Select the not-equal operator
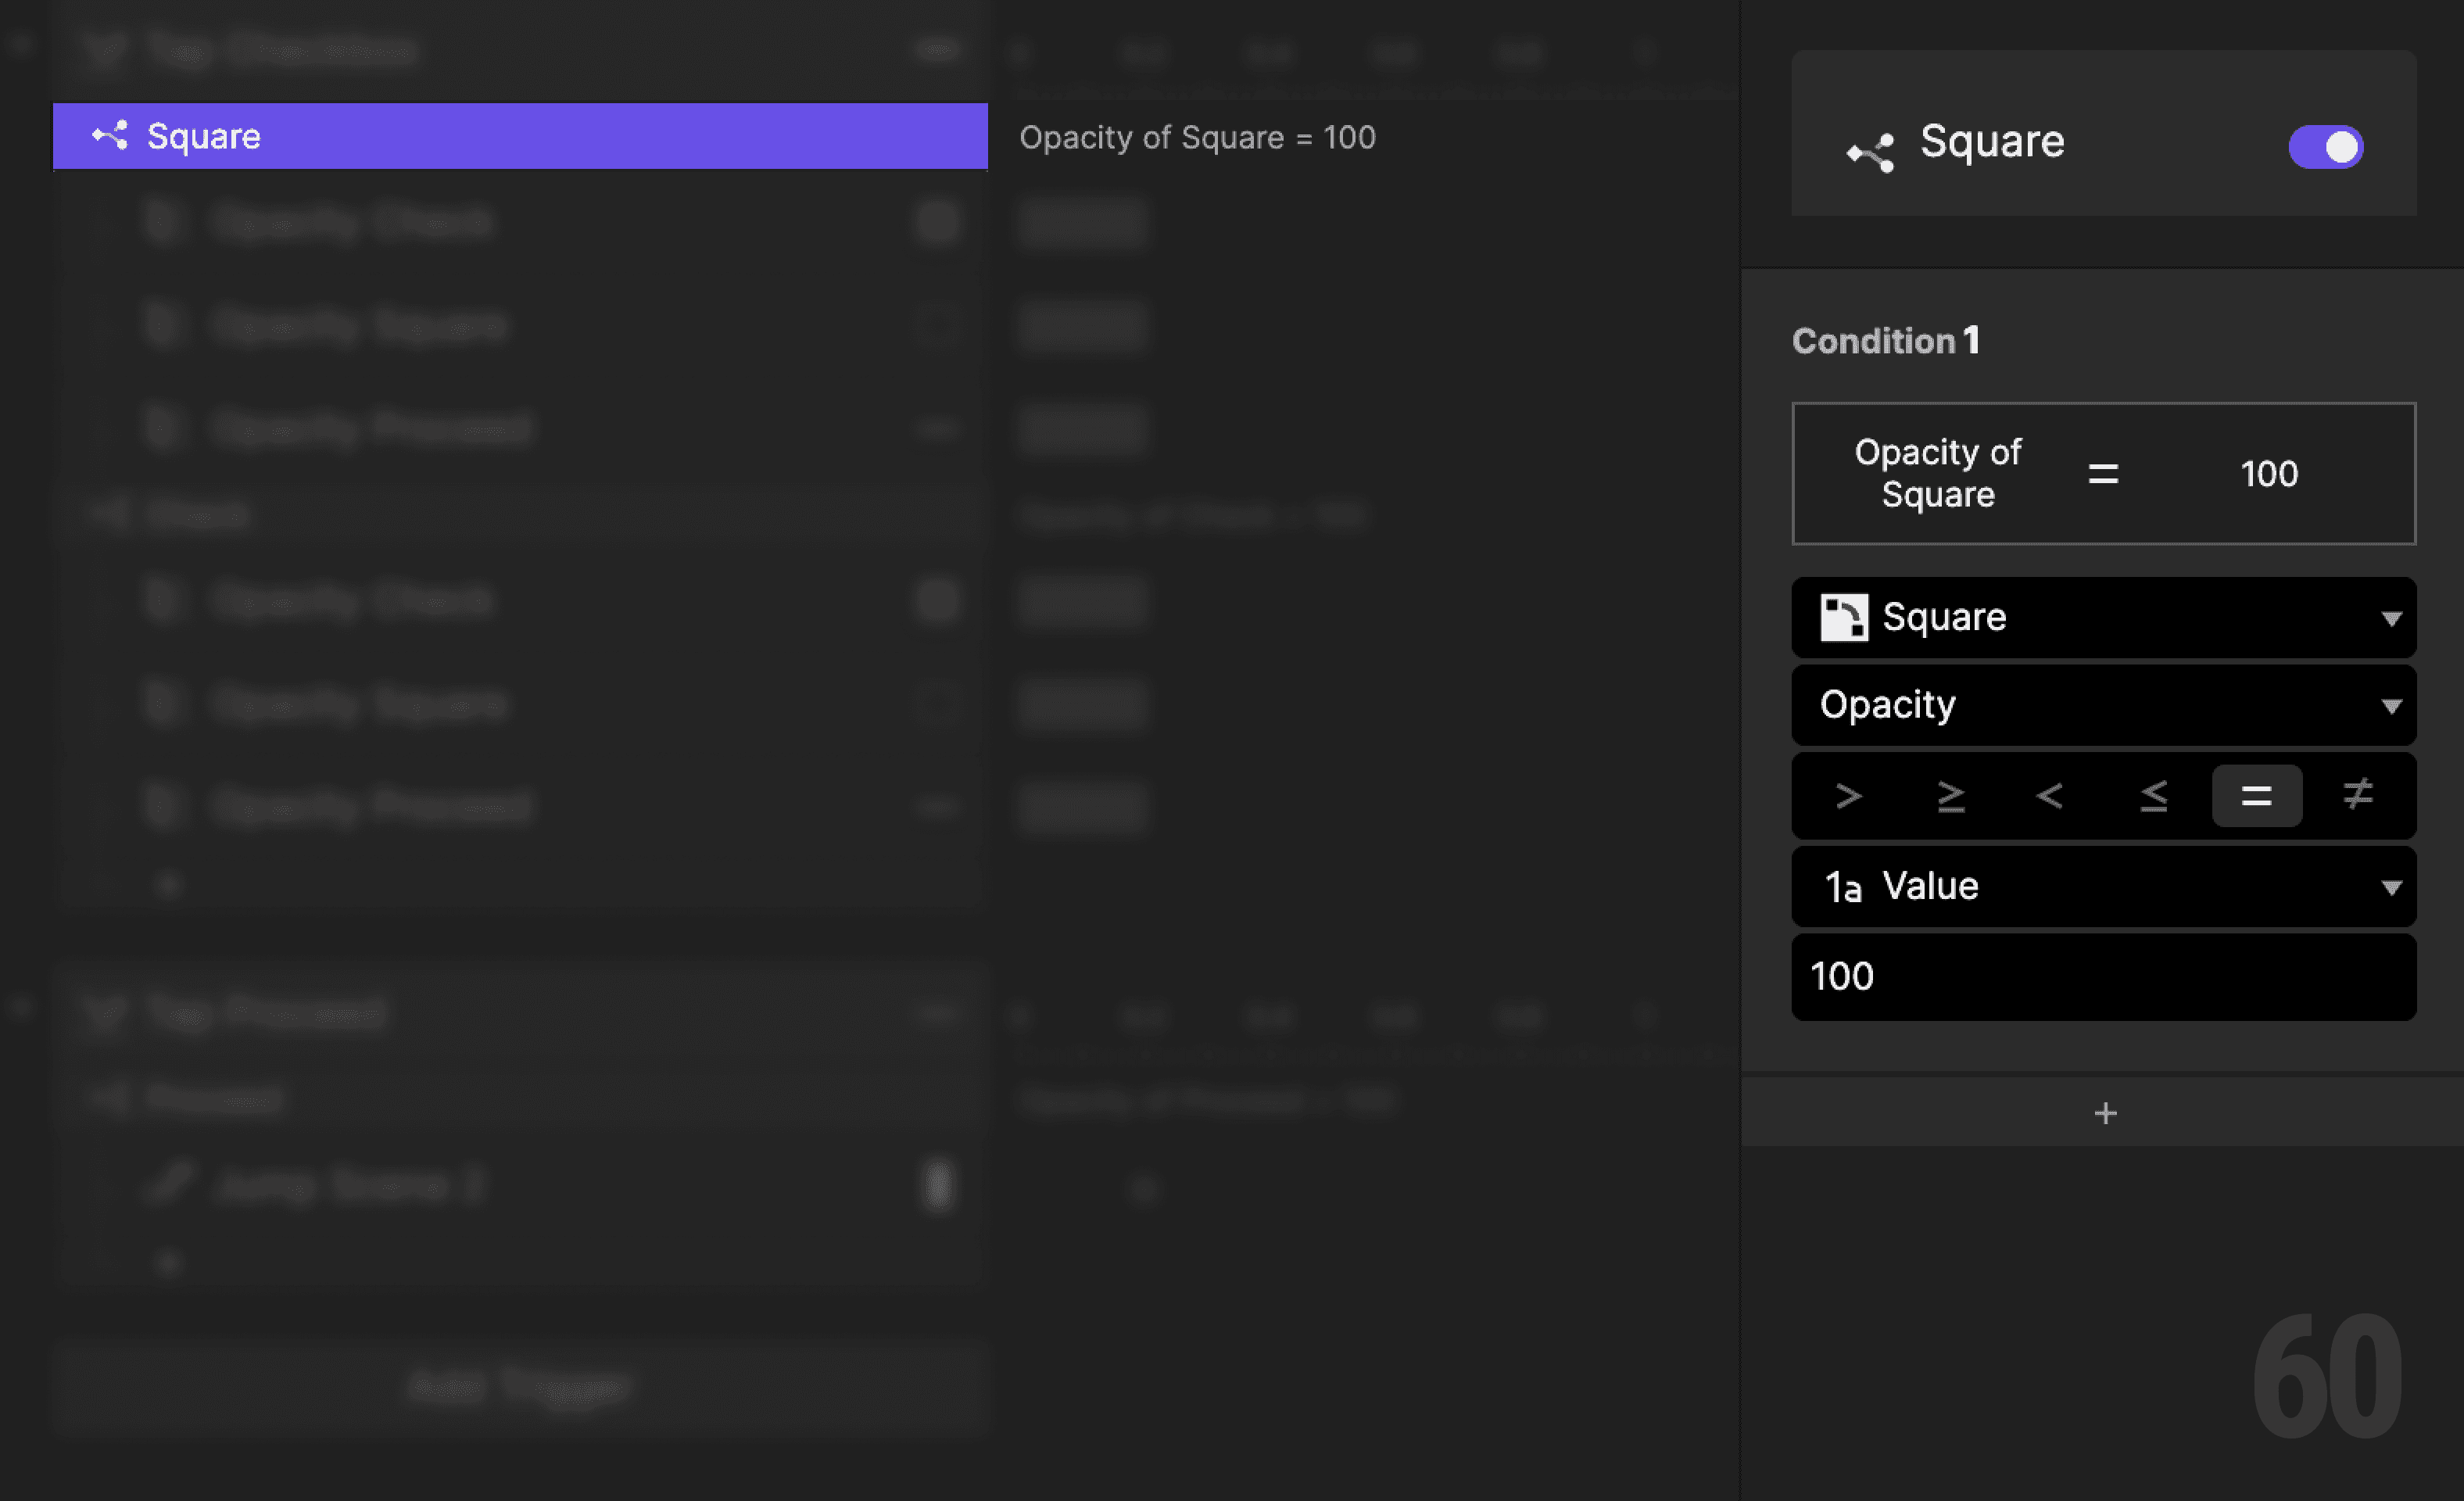This screenshot has width=2464, height=1501. [x=2357, y=796]
